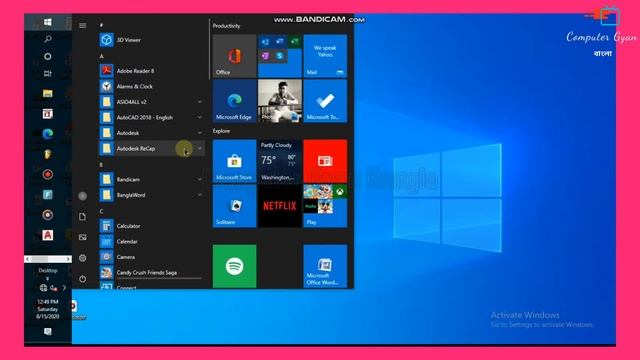Open the blue F app in taskbar
640x360 pixels.
(48, 195)
